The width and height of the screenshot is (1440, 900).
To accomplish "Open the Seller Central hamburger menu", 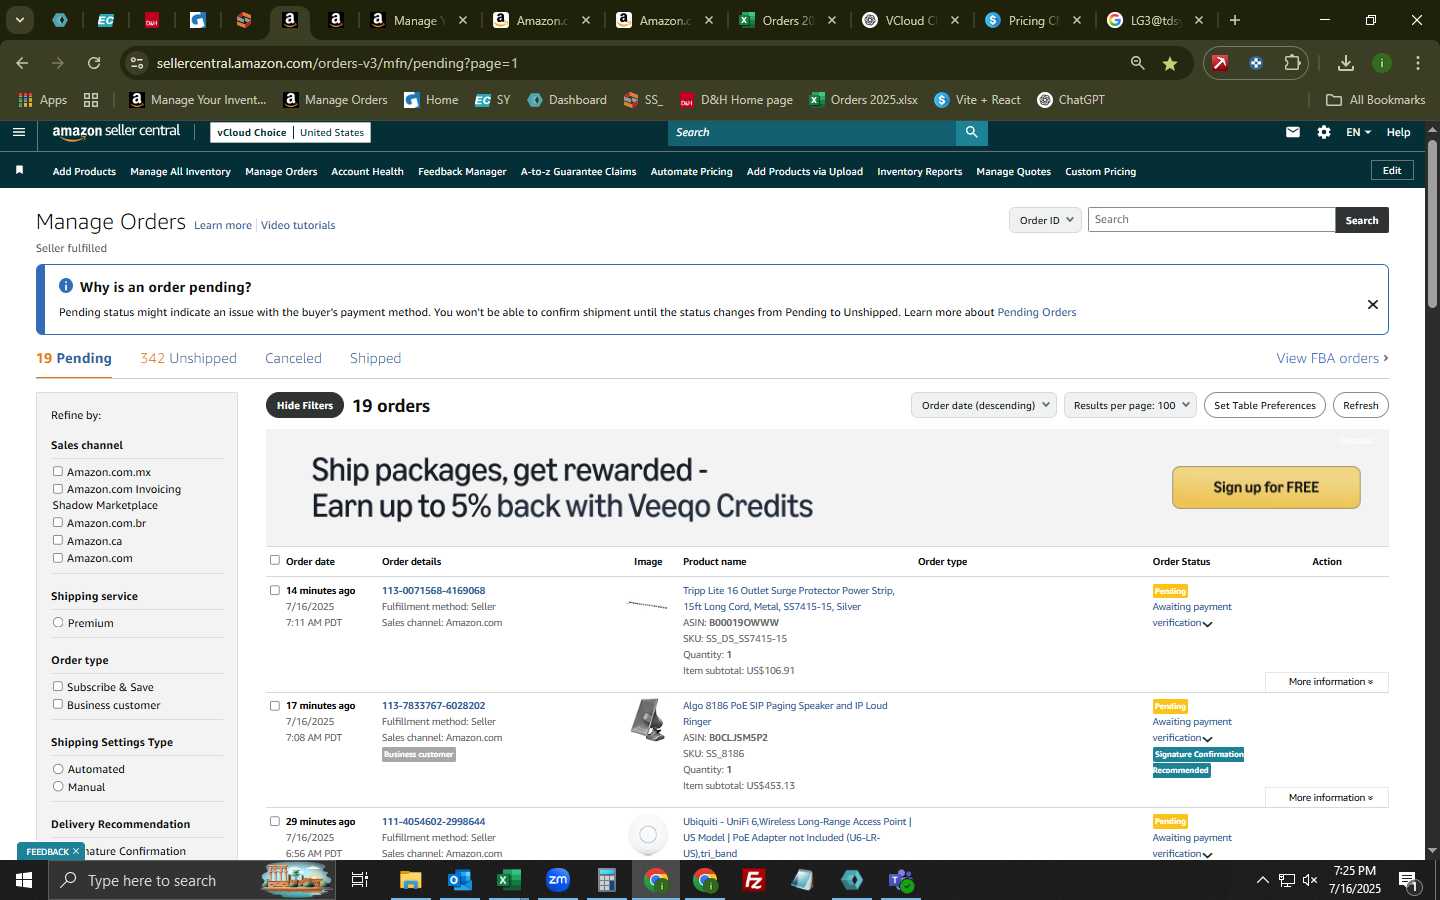I will [18, 132].
